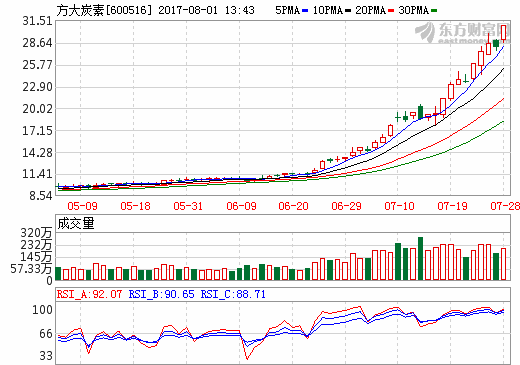Click the 06-29 date label

tap(346, 206)
